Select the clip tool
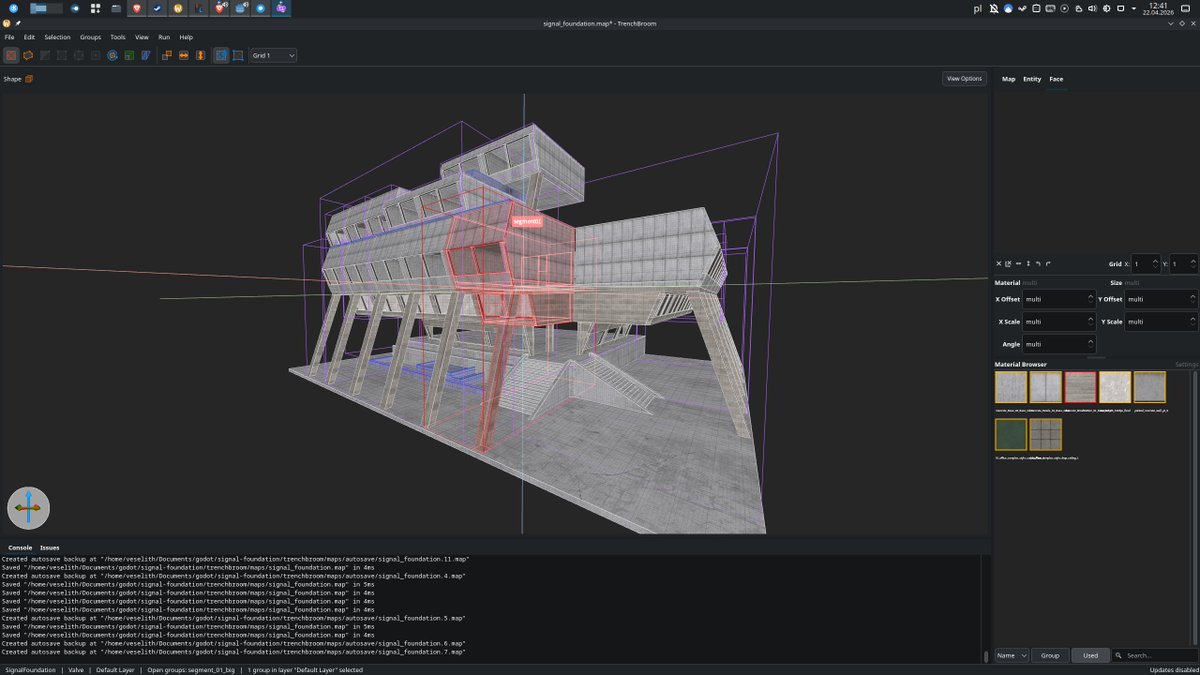This screenshot has width=1200, height=675. 45,55
